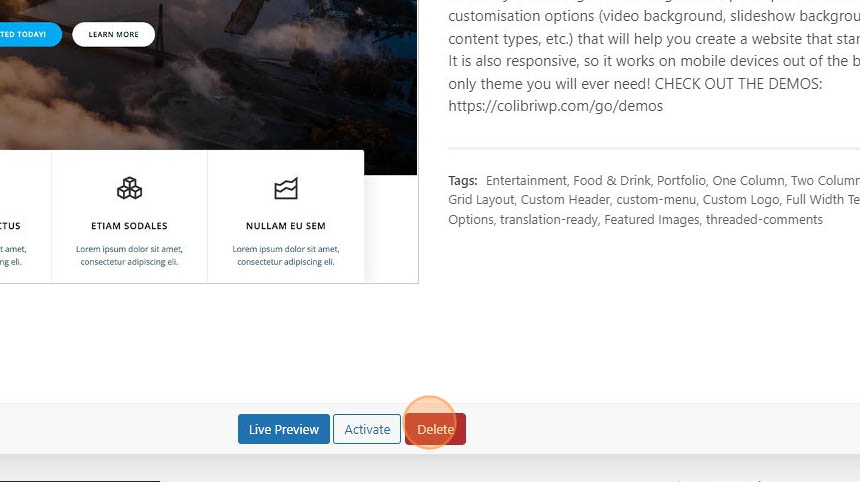Viewport: 860px width, 482px height.
Task: Click the Portfolio tag text
Action: pyautogui.click(x=681, y=180)
